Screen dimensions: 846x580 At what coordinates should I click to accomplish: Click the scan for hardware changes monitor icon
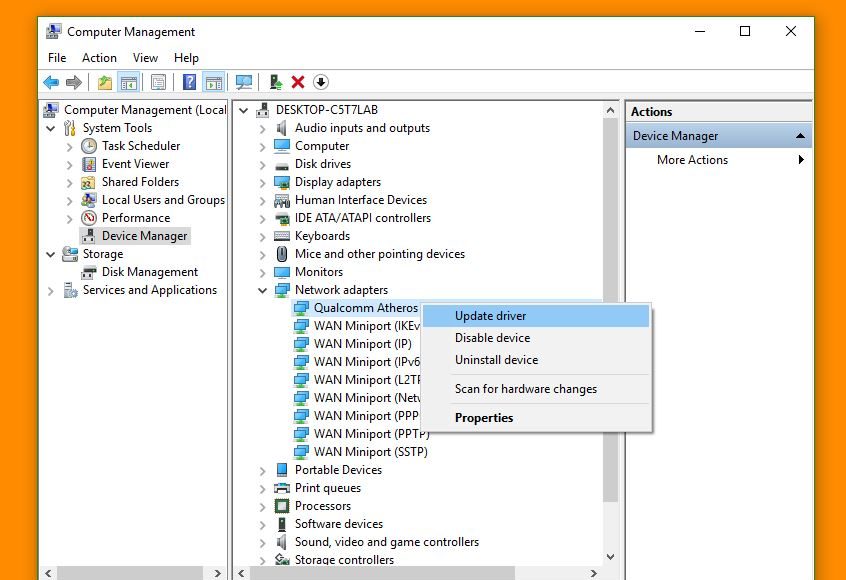243,82
